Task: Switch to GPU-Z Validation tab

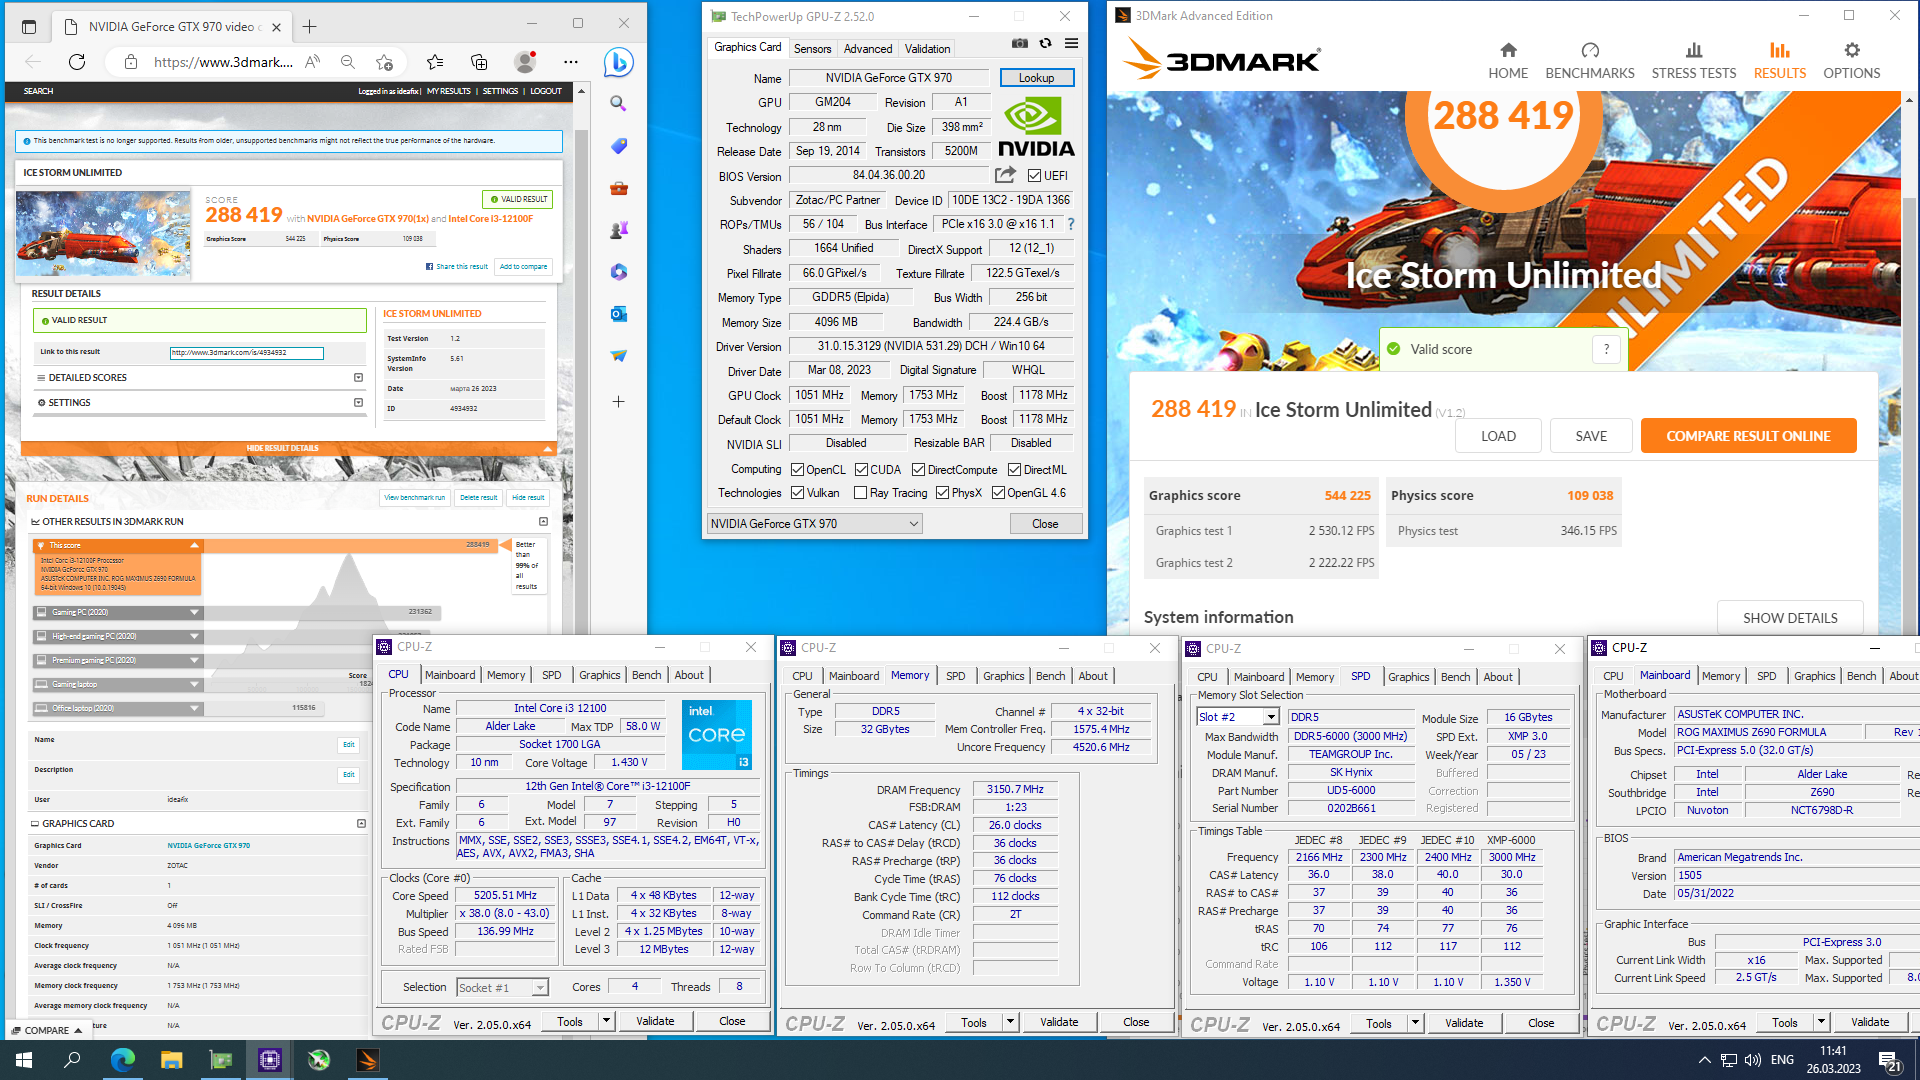Action: click(x=927, y=48)
